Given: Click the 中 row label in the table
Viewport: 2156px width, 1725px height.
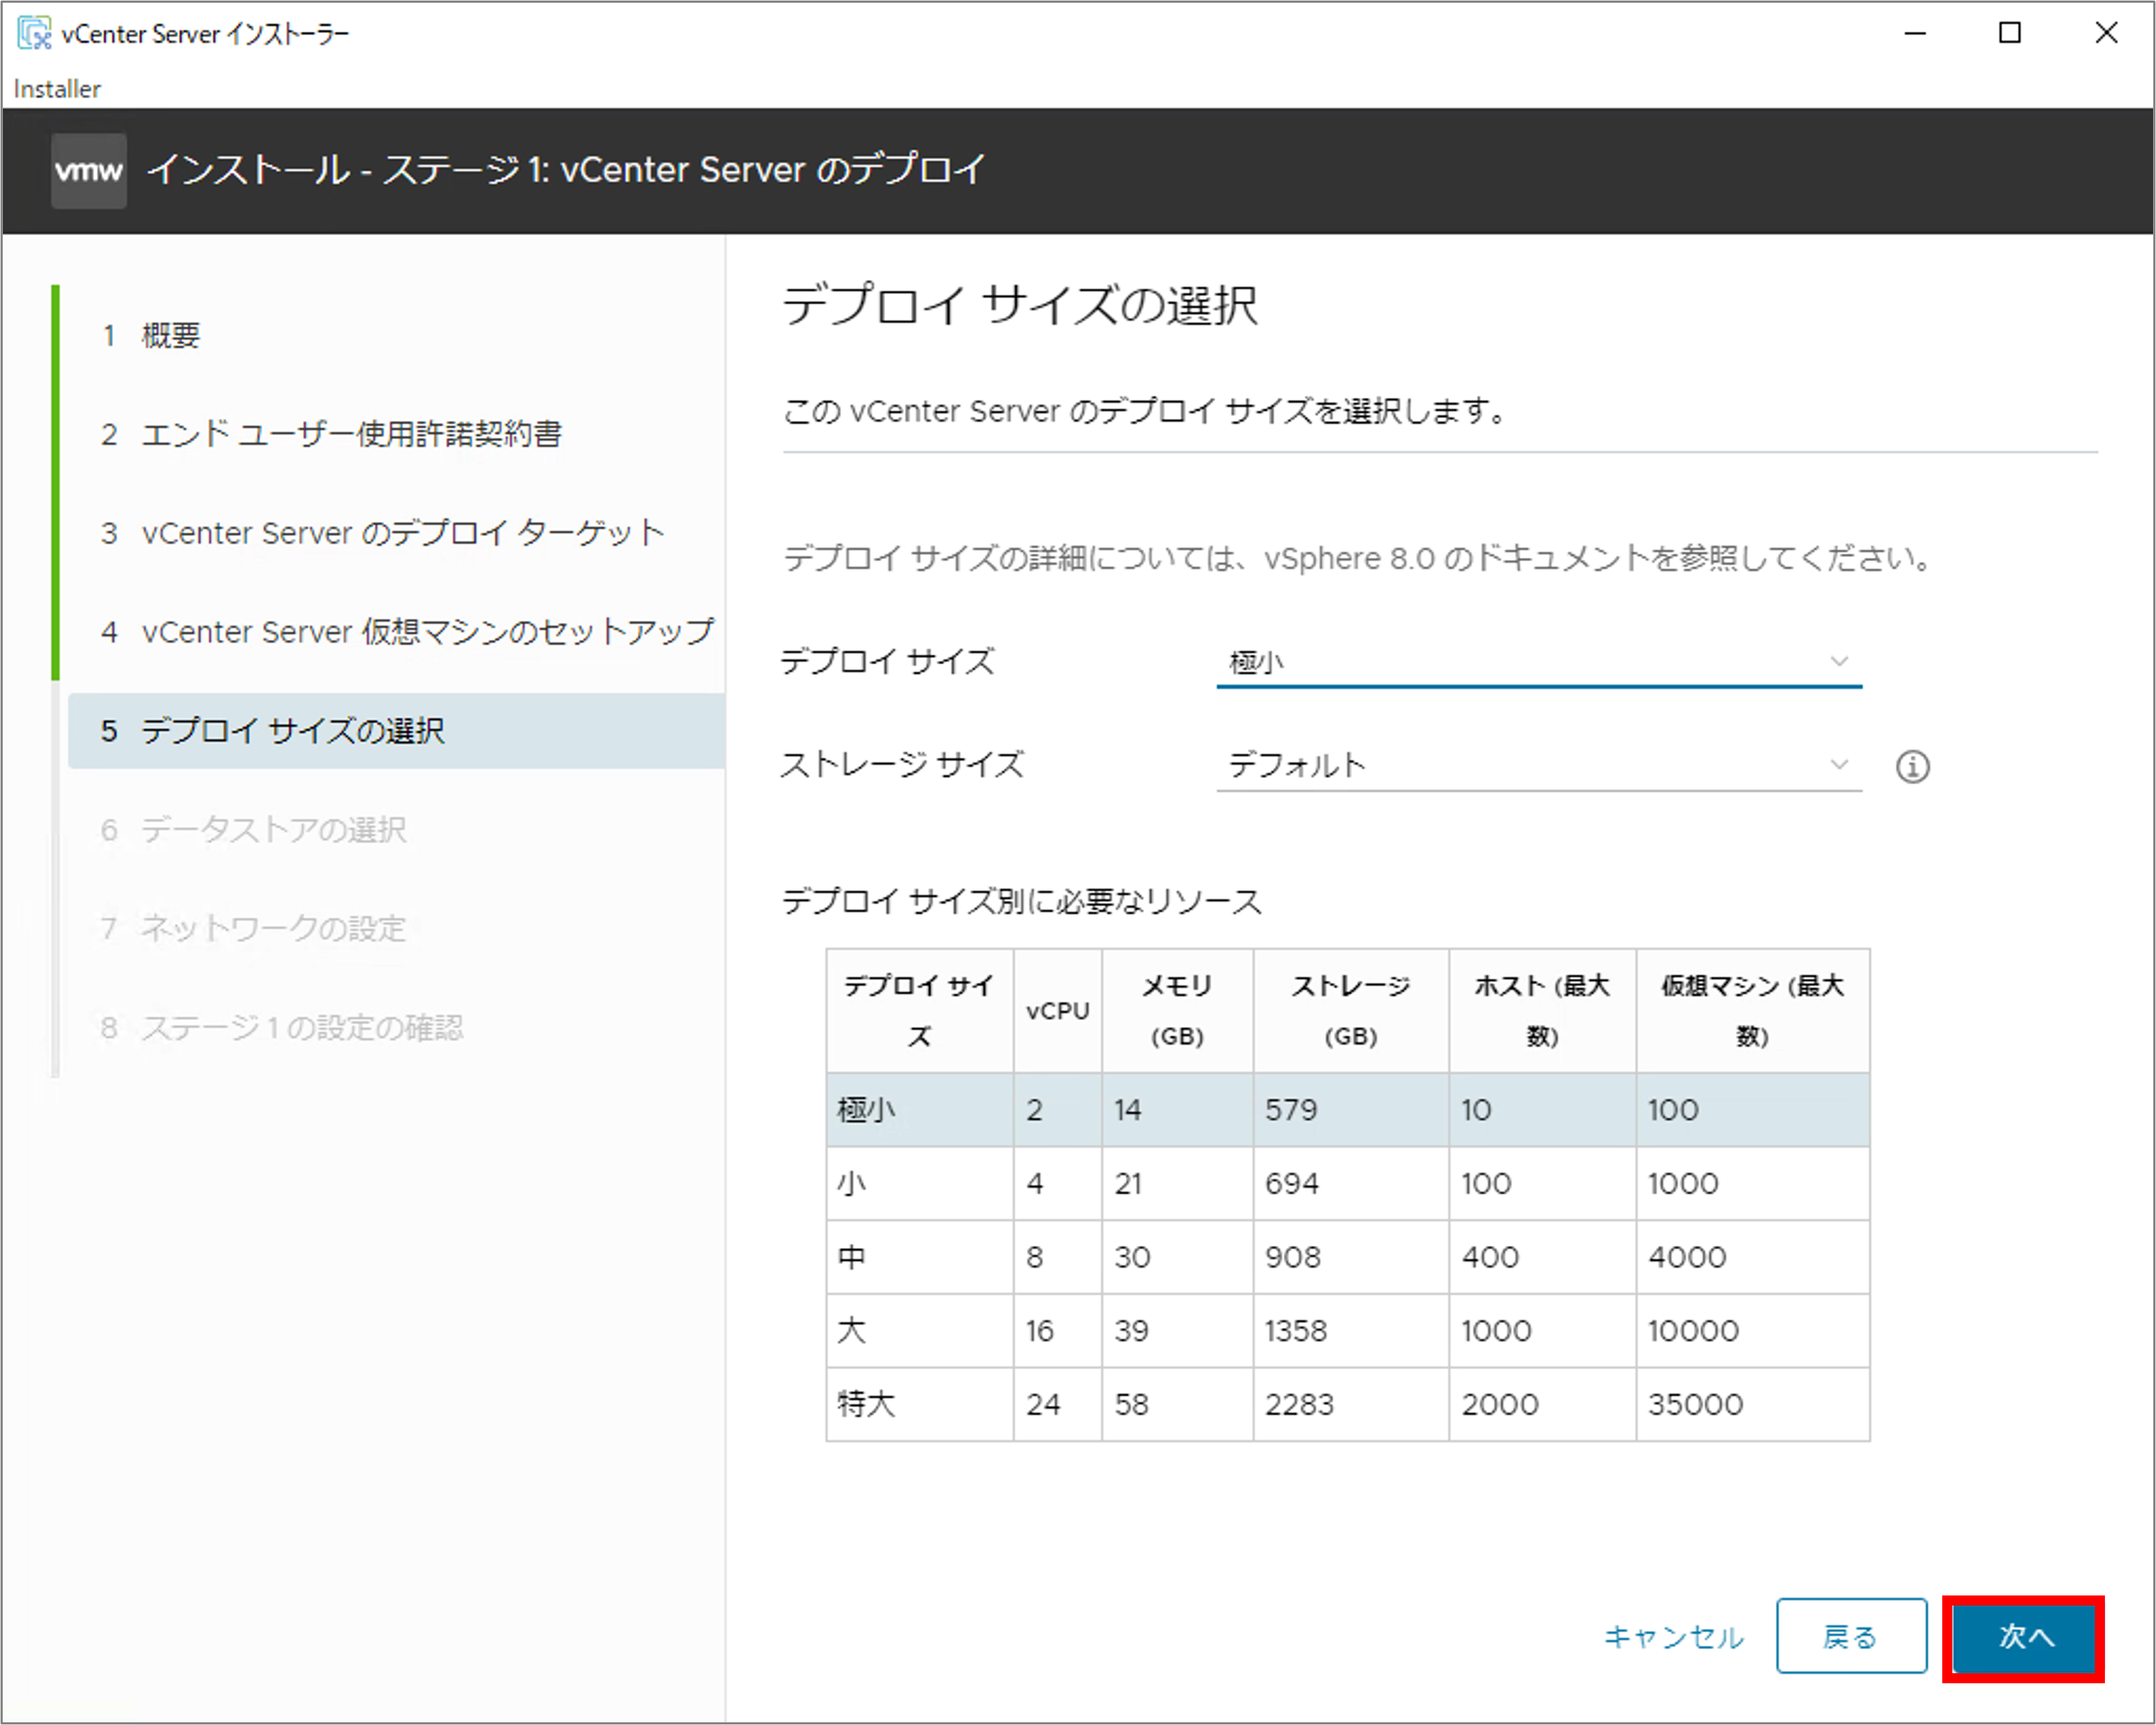Looking at the screenshot, I should click(852, 1257).
